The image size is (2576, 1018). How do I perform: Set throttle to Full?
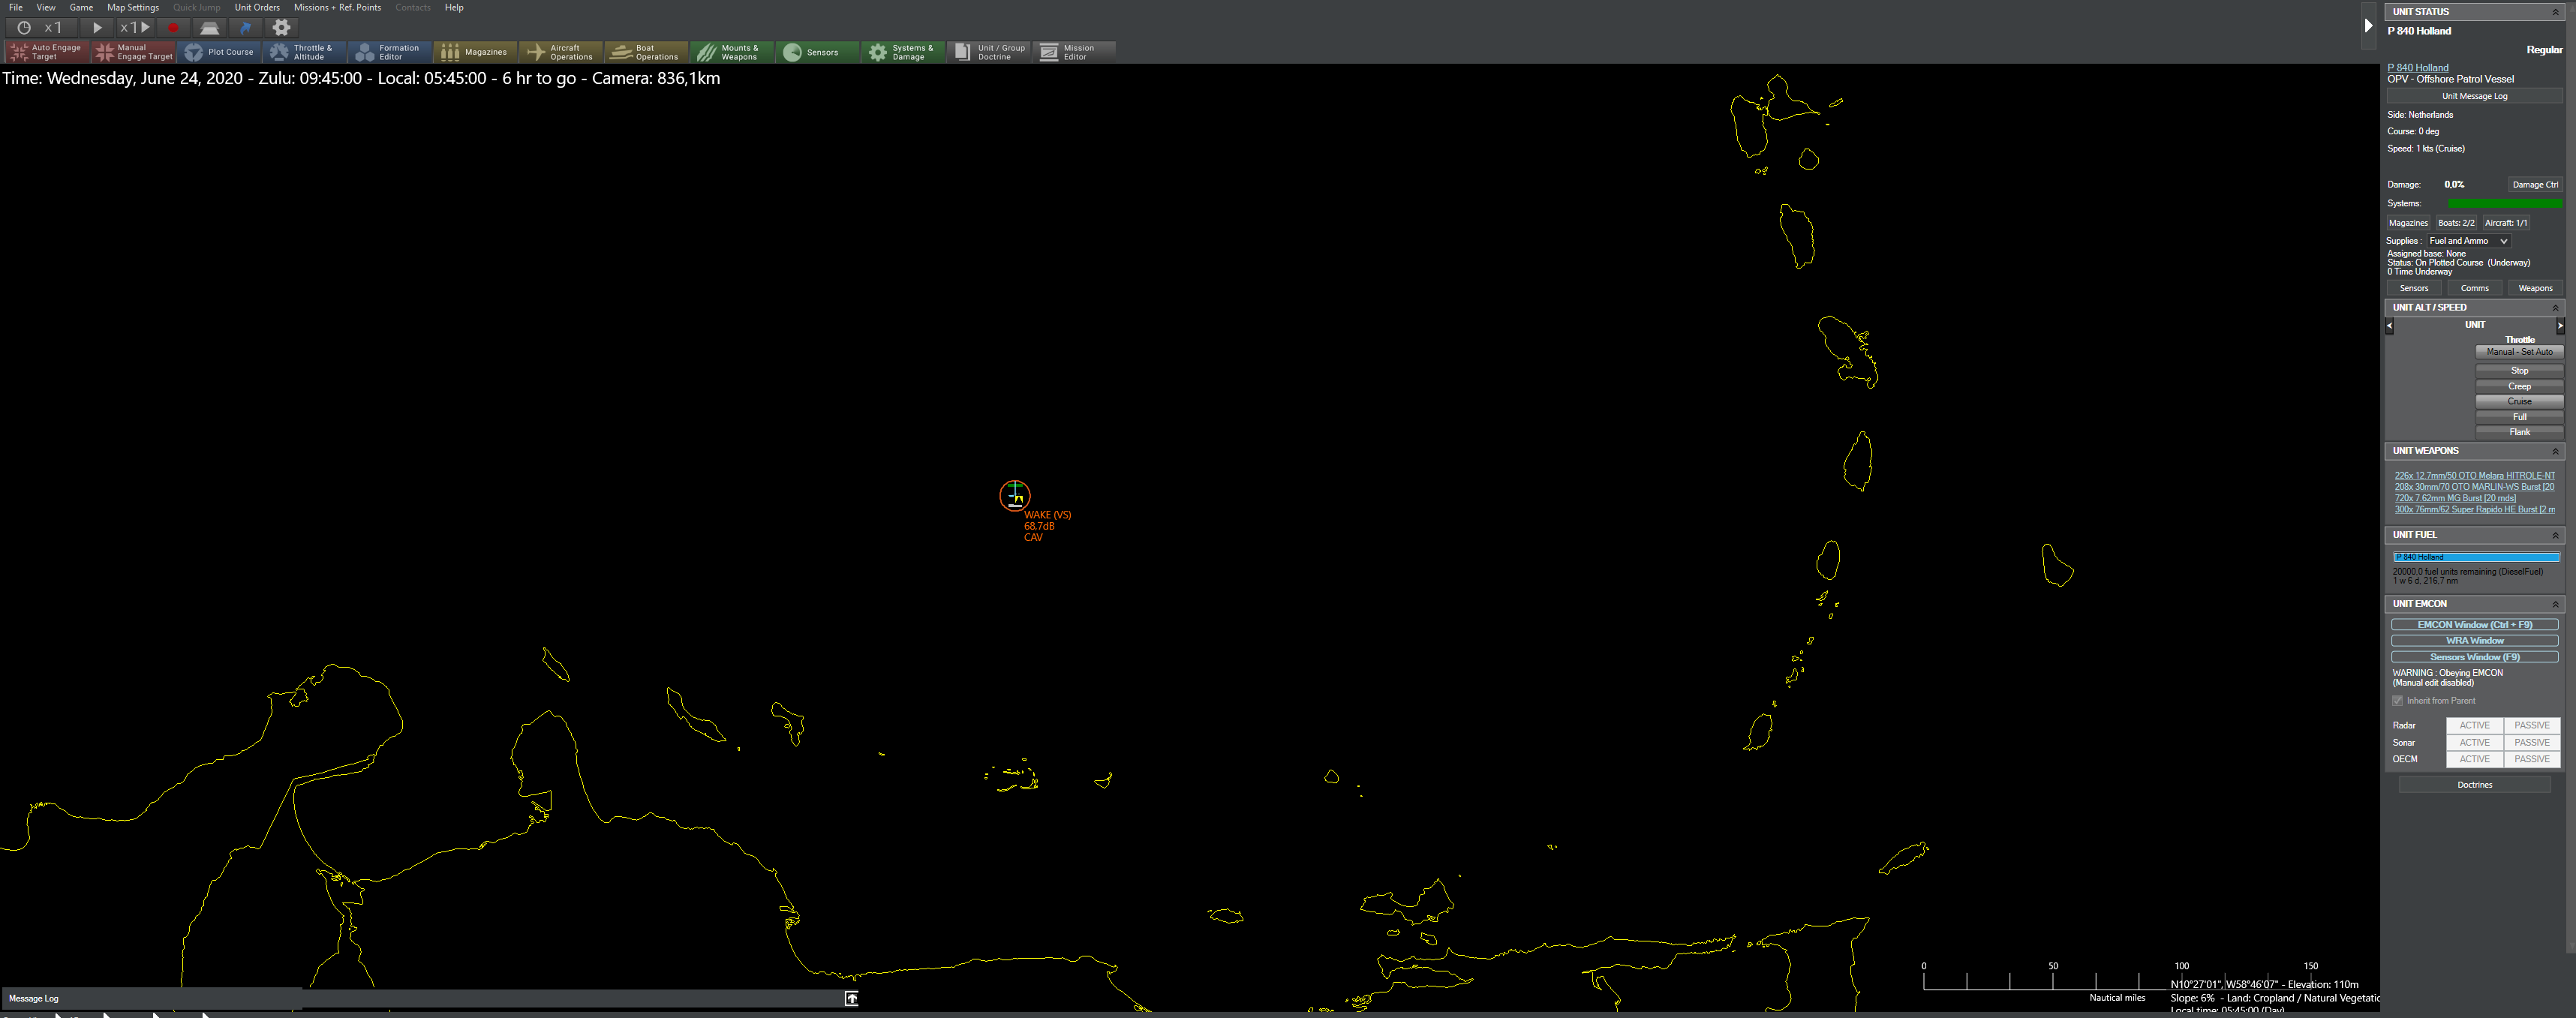coord(2519,417)
